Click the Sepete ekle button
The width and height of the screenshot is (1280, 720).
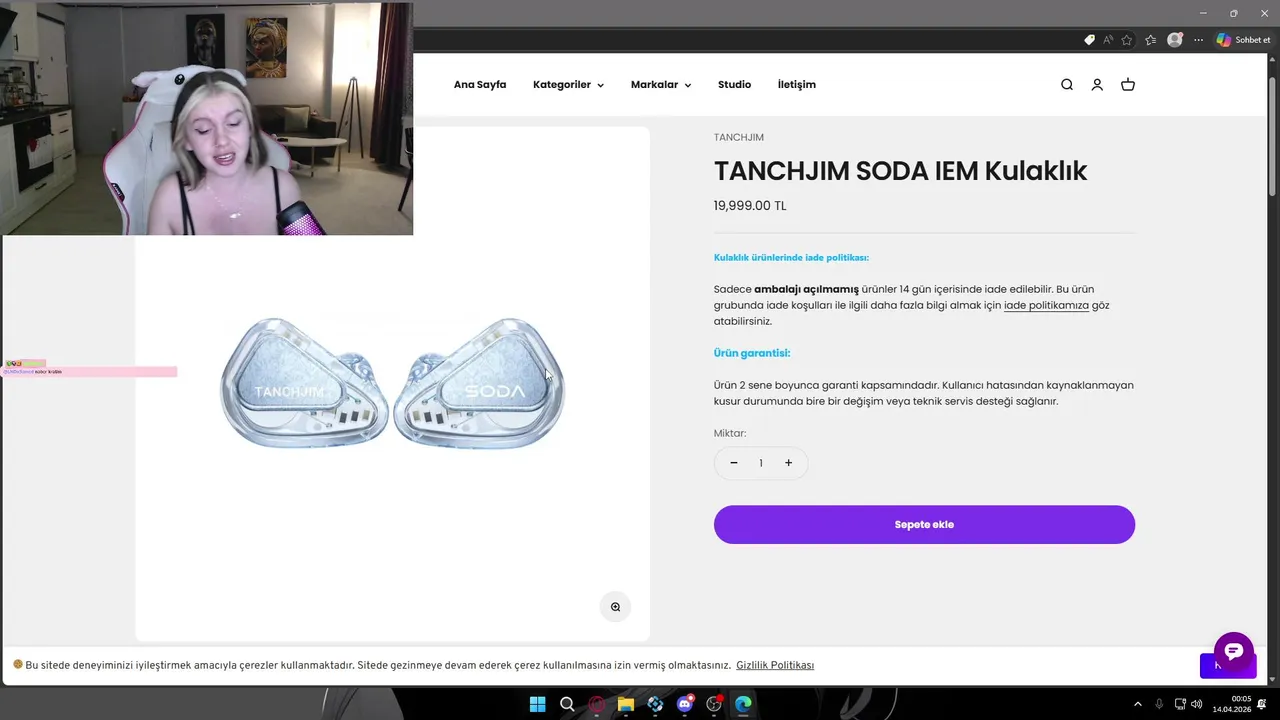click(x=924, y=525)
